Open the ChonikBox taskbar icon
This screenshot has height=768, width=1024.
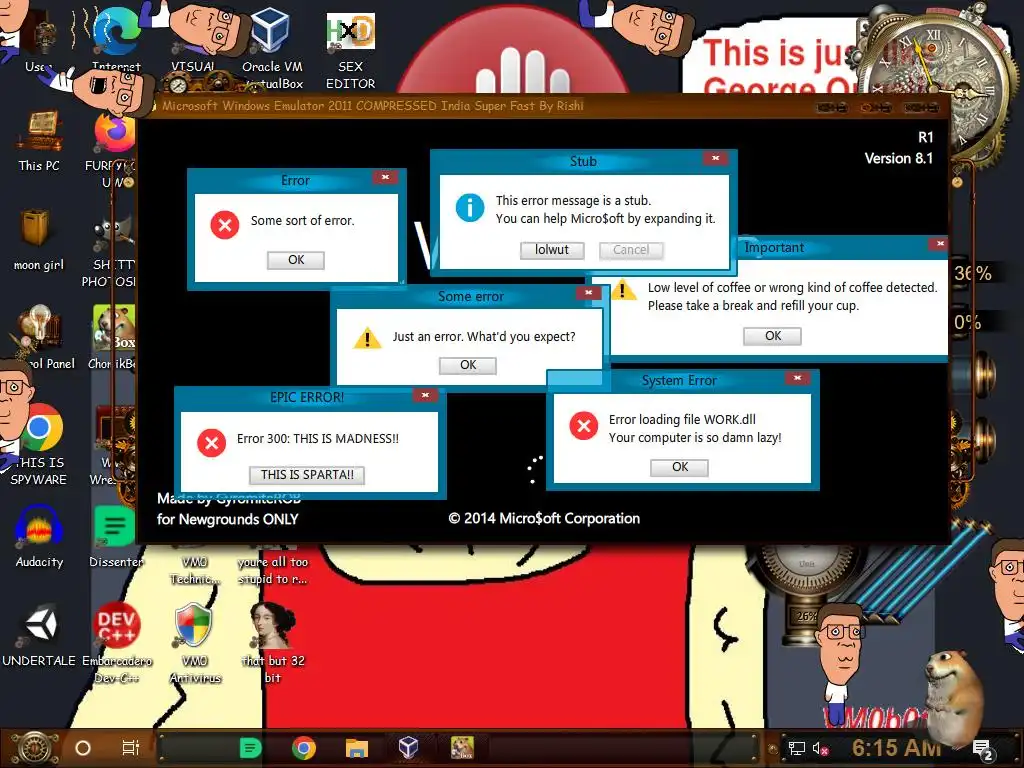tap(462, 748)
